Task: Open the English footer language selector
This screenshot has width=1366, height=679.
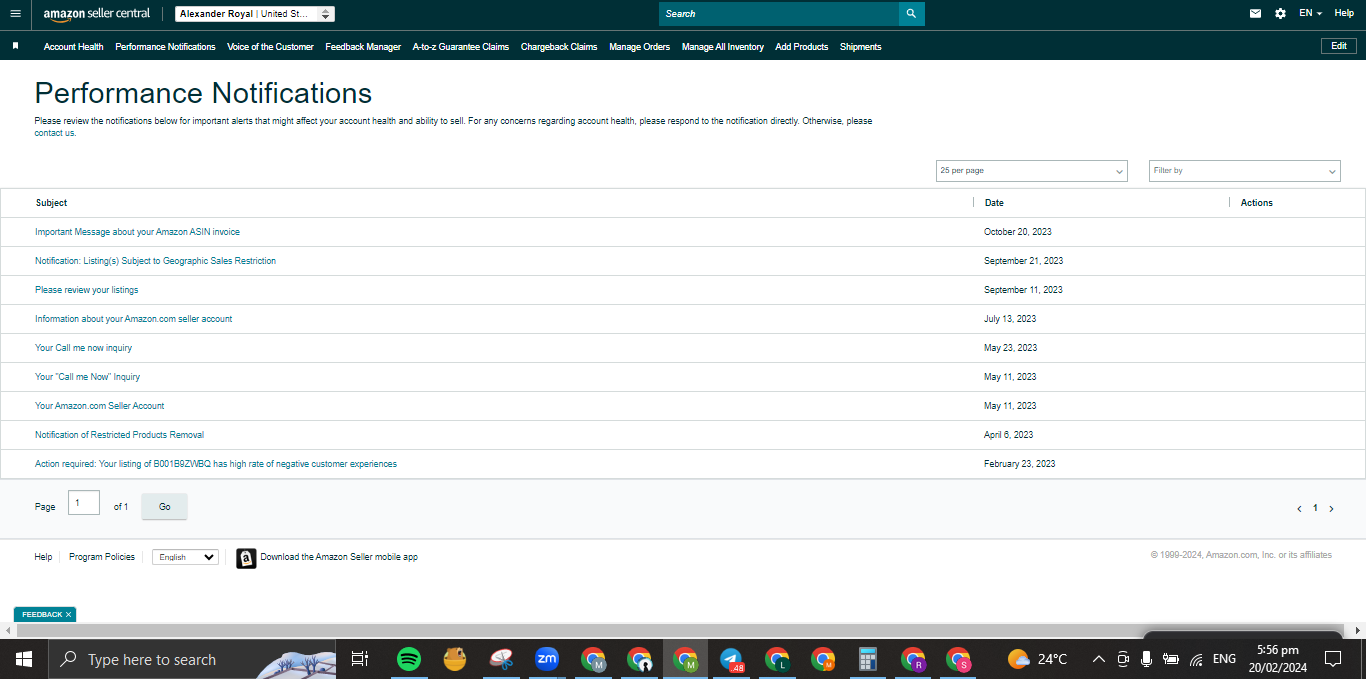Action: [185, 557]
